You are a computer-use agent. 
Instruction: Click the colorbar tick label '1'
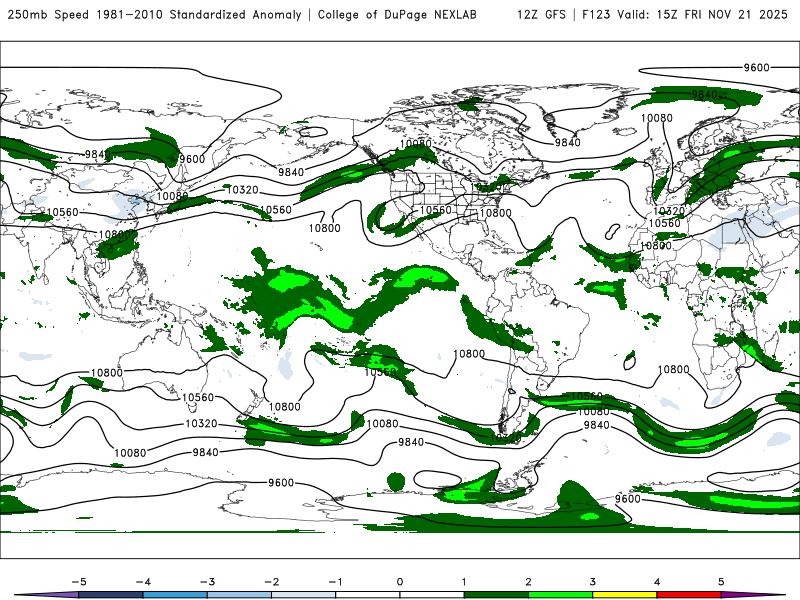coord(464,582)
